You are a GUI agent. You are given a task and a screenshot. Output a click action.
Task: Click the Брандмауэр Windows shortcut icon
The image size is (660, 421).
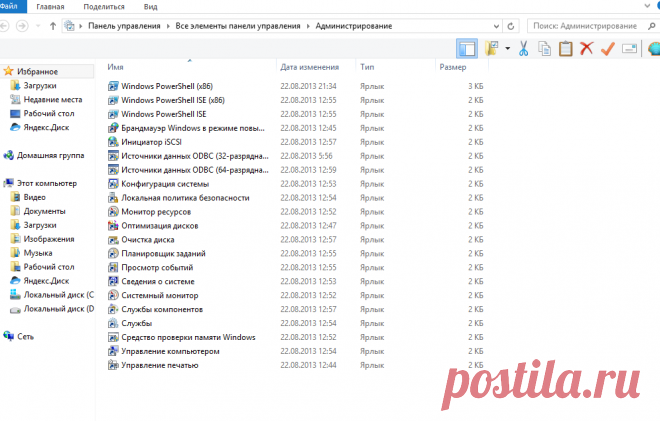coord(113,128)
